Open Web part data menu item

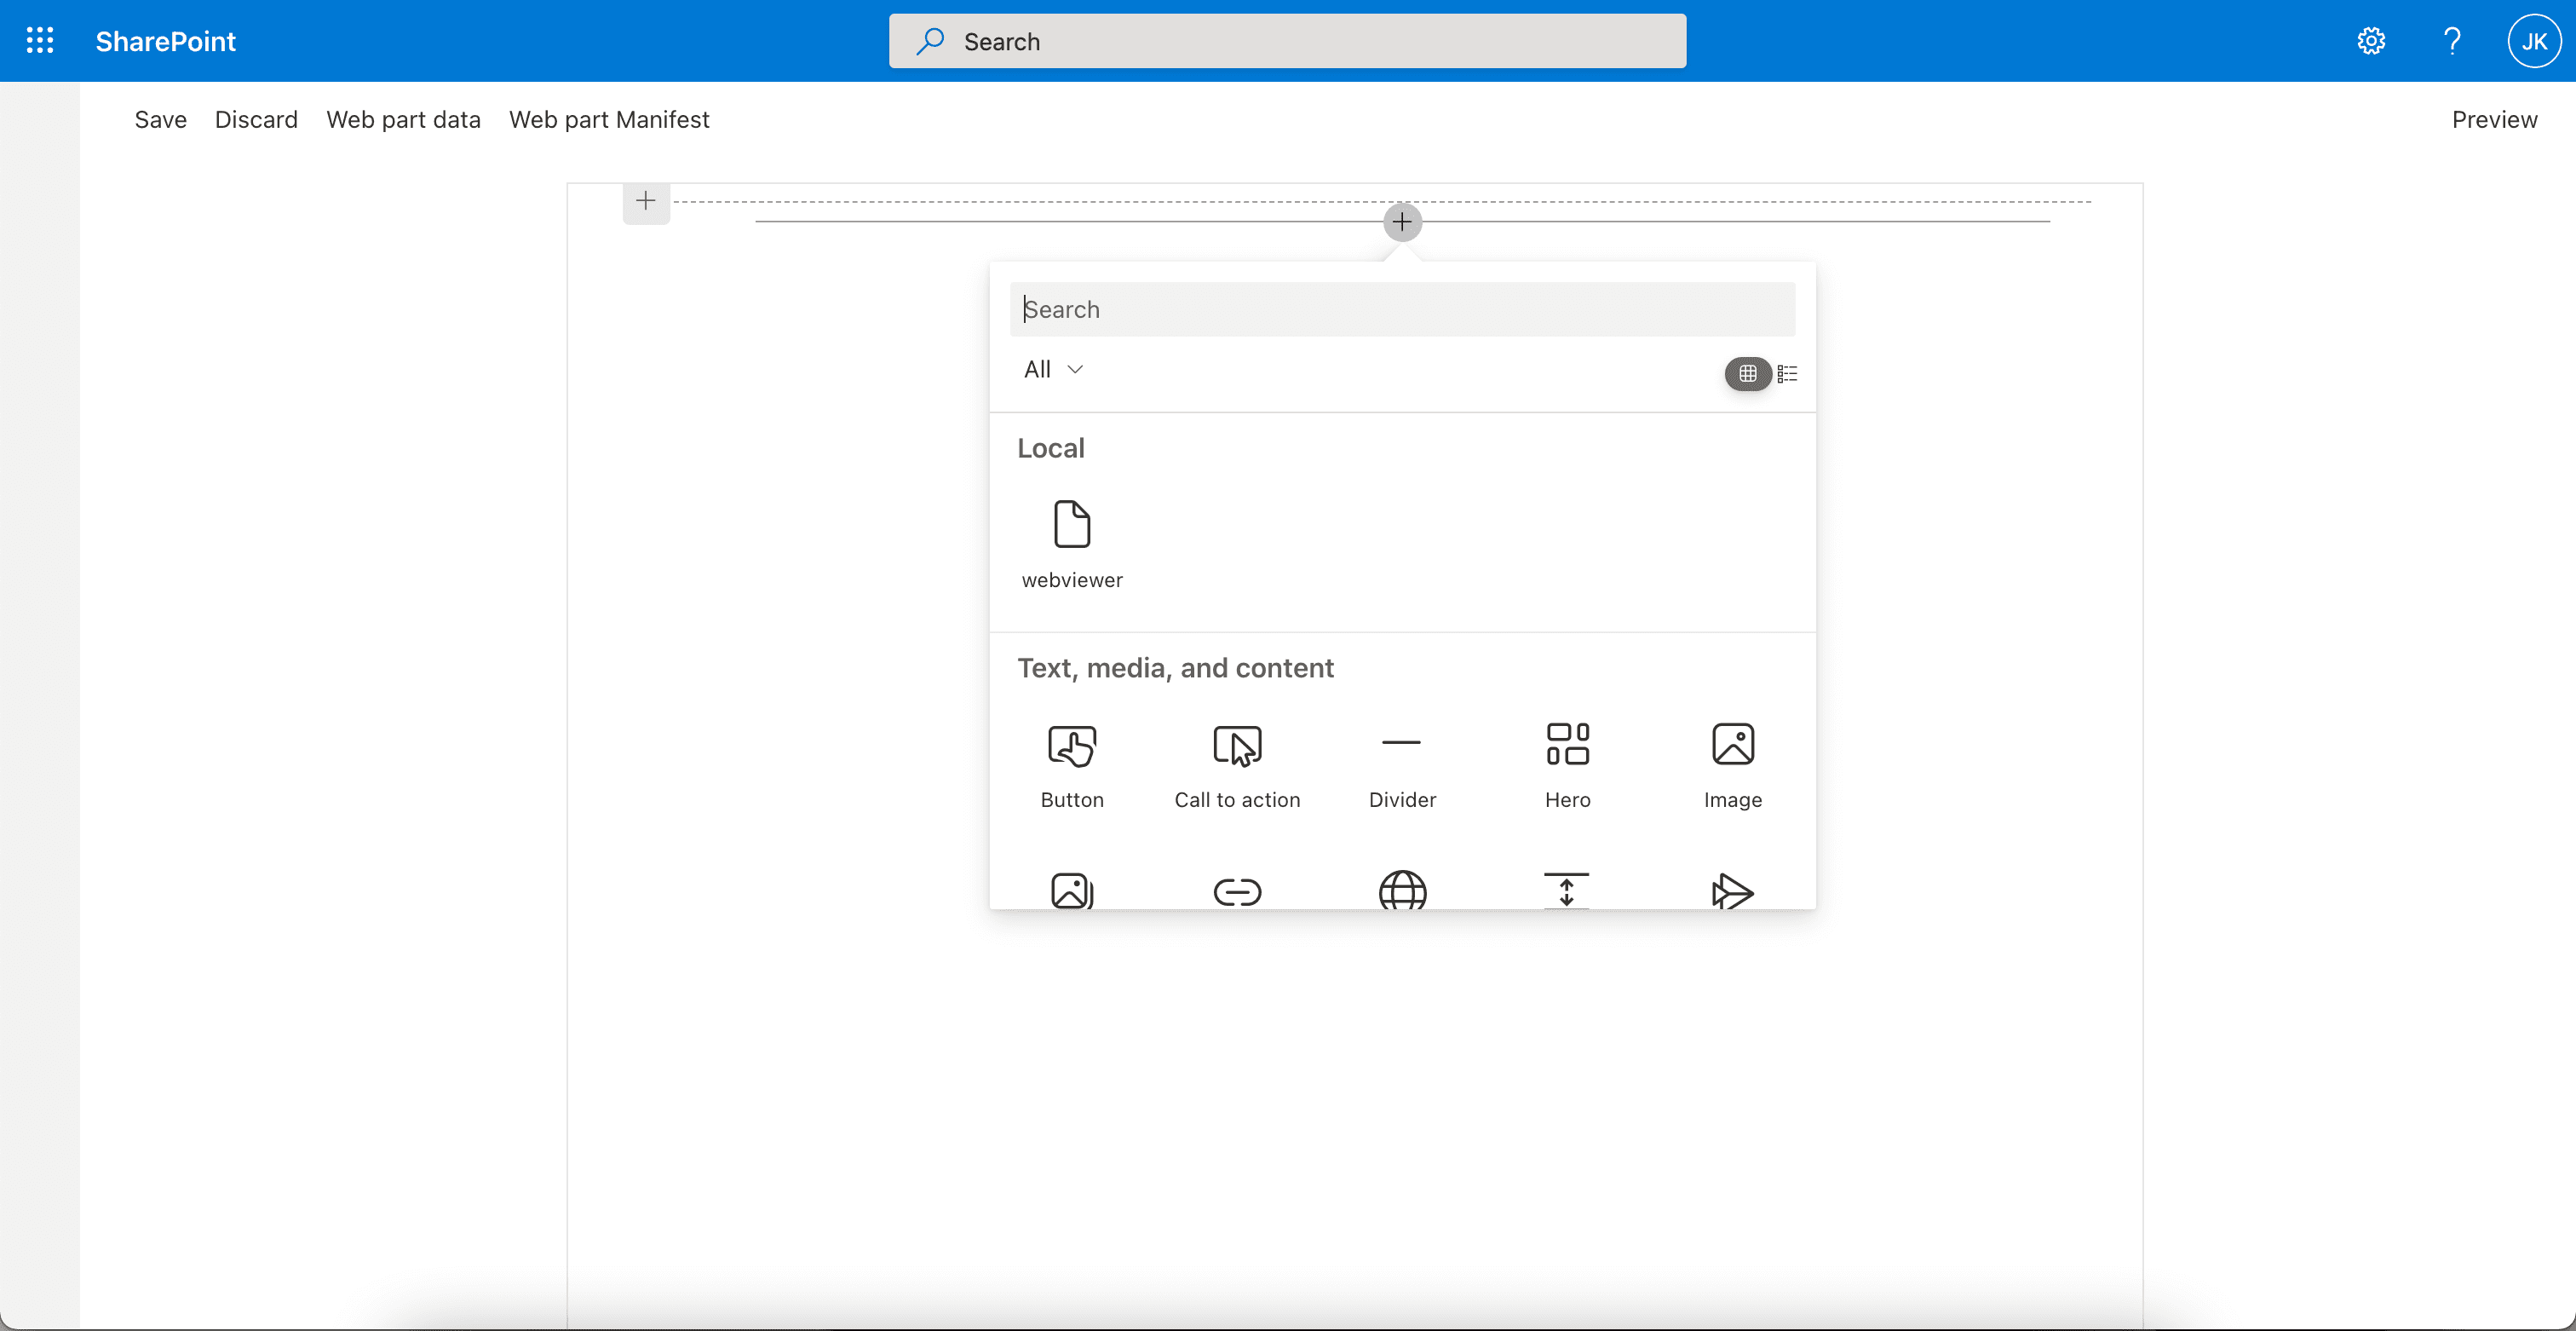tap(403, 119)
